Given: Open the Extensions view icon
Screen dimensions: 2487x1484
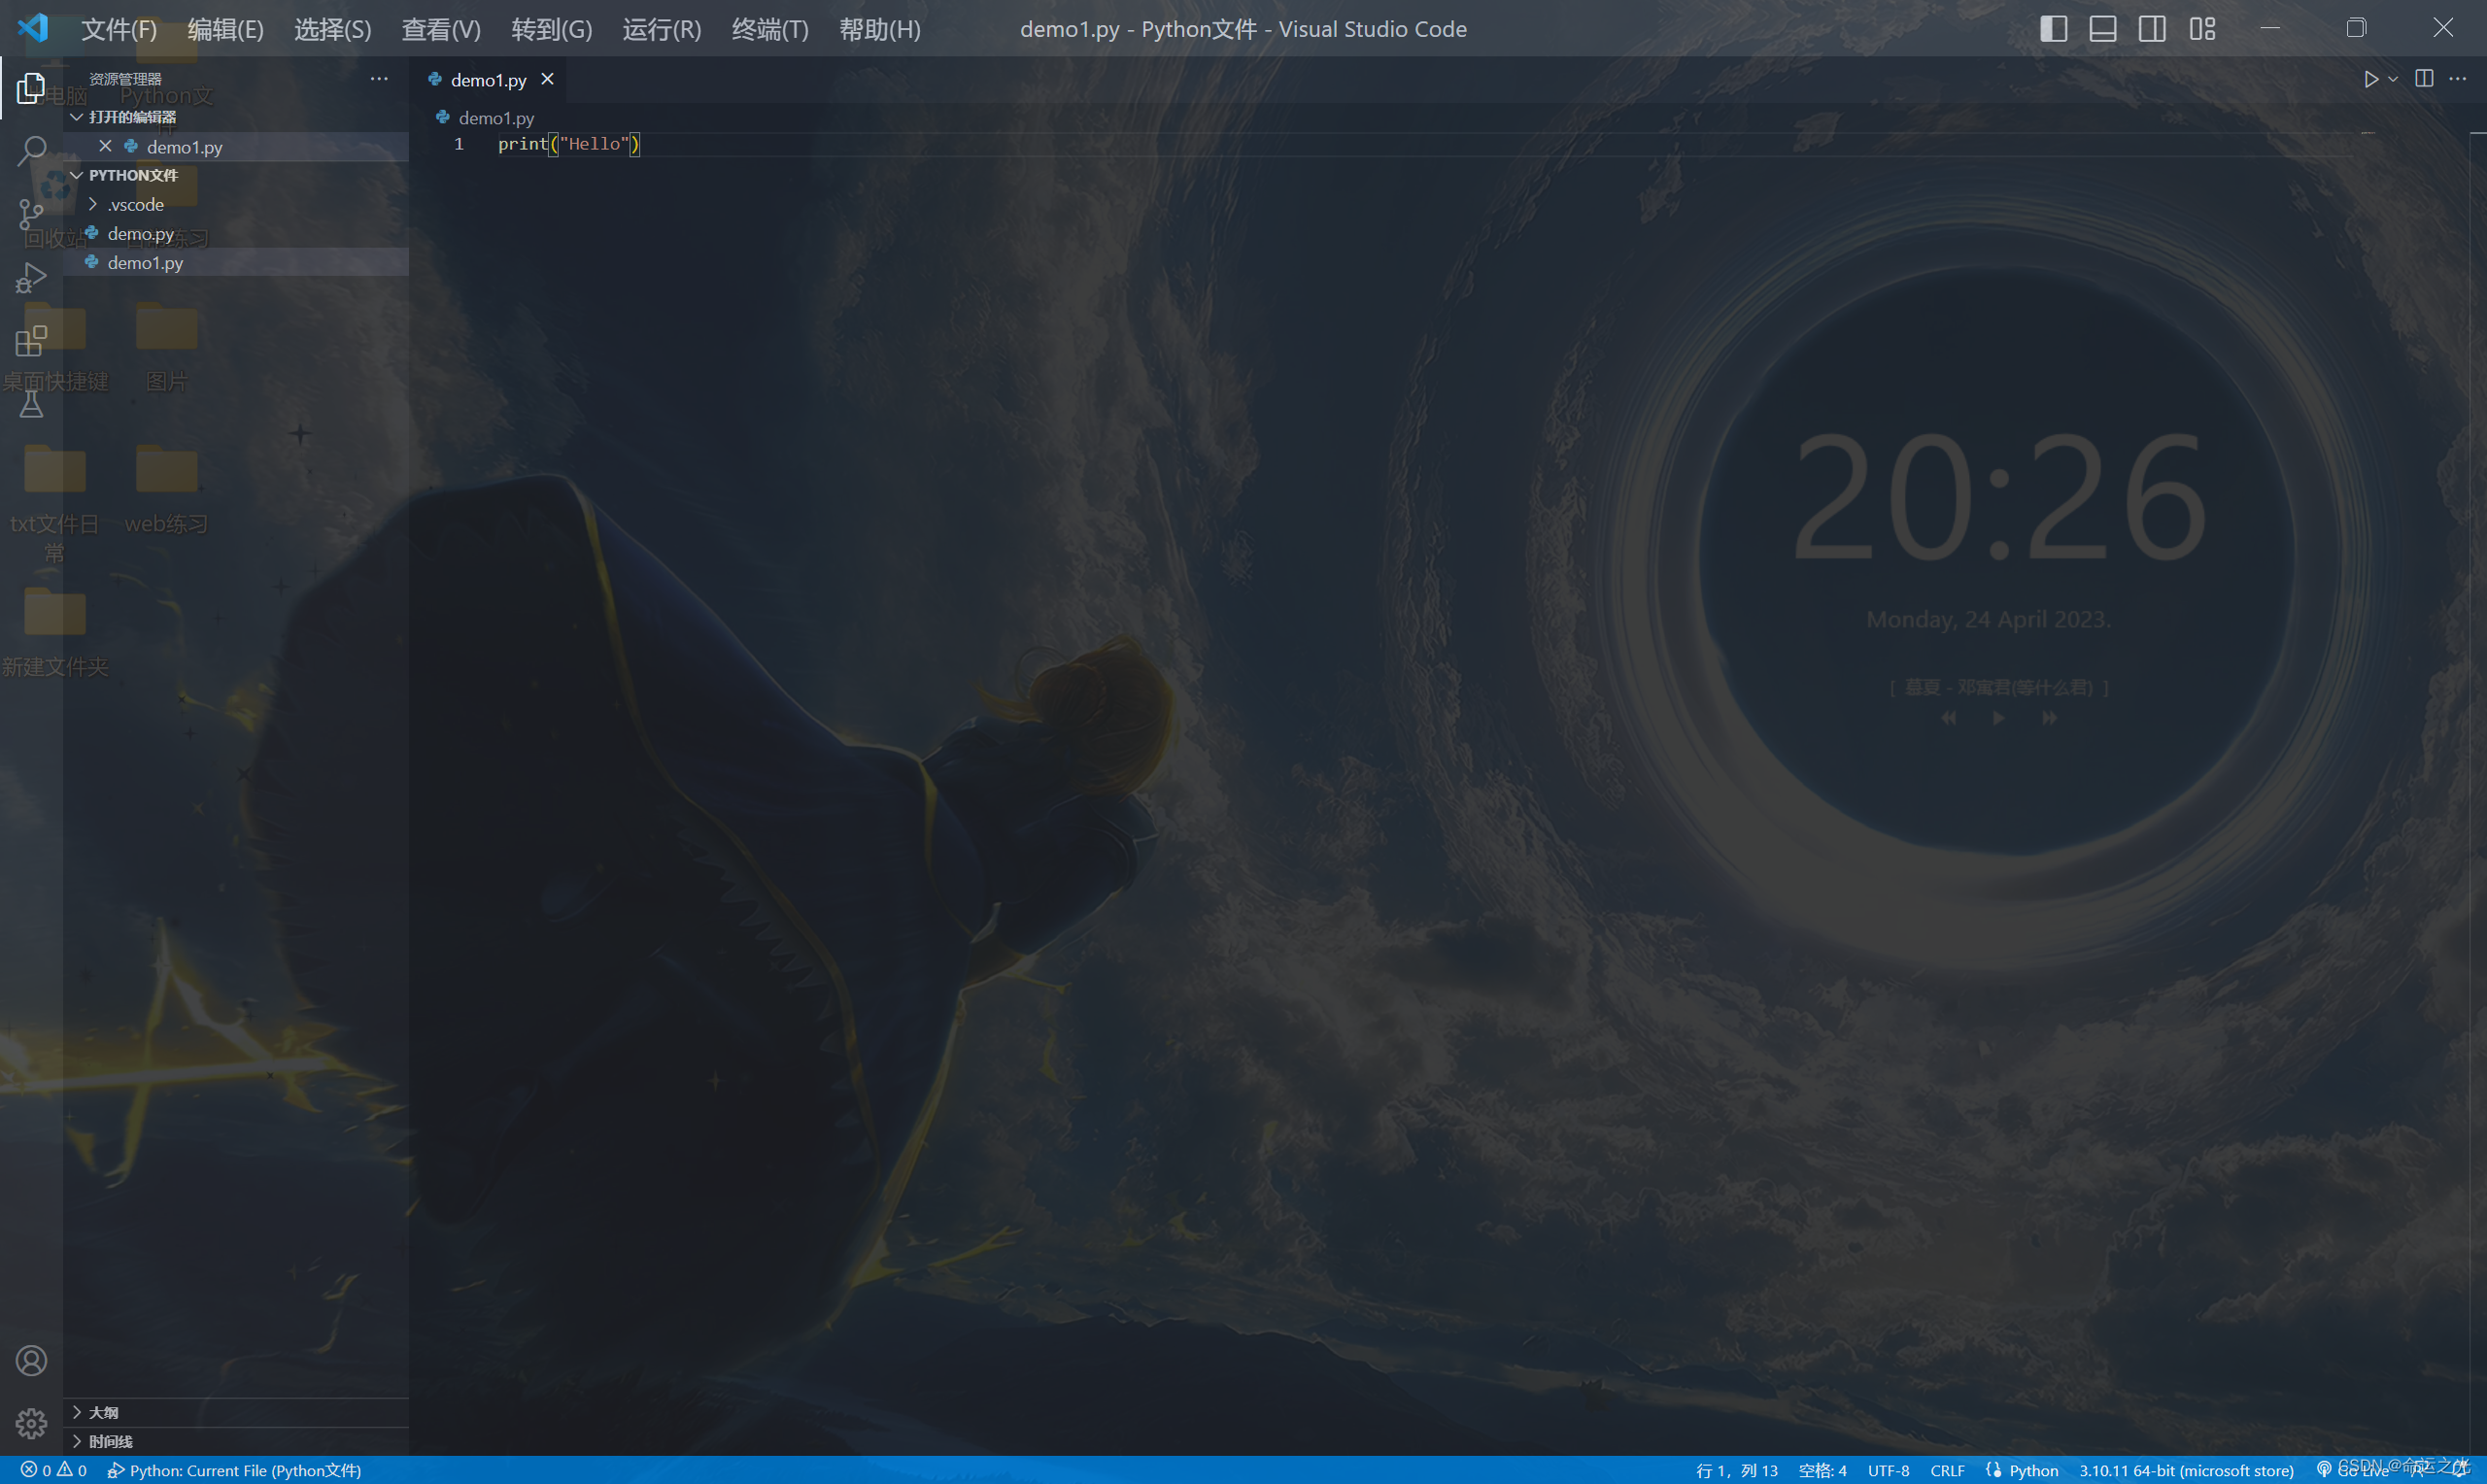Looking at the screenshot, I should 31,341.
